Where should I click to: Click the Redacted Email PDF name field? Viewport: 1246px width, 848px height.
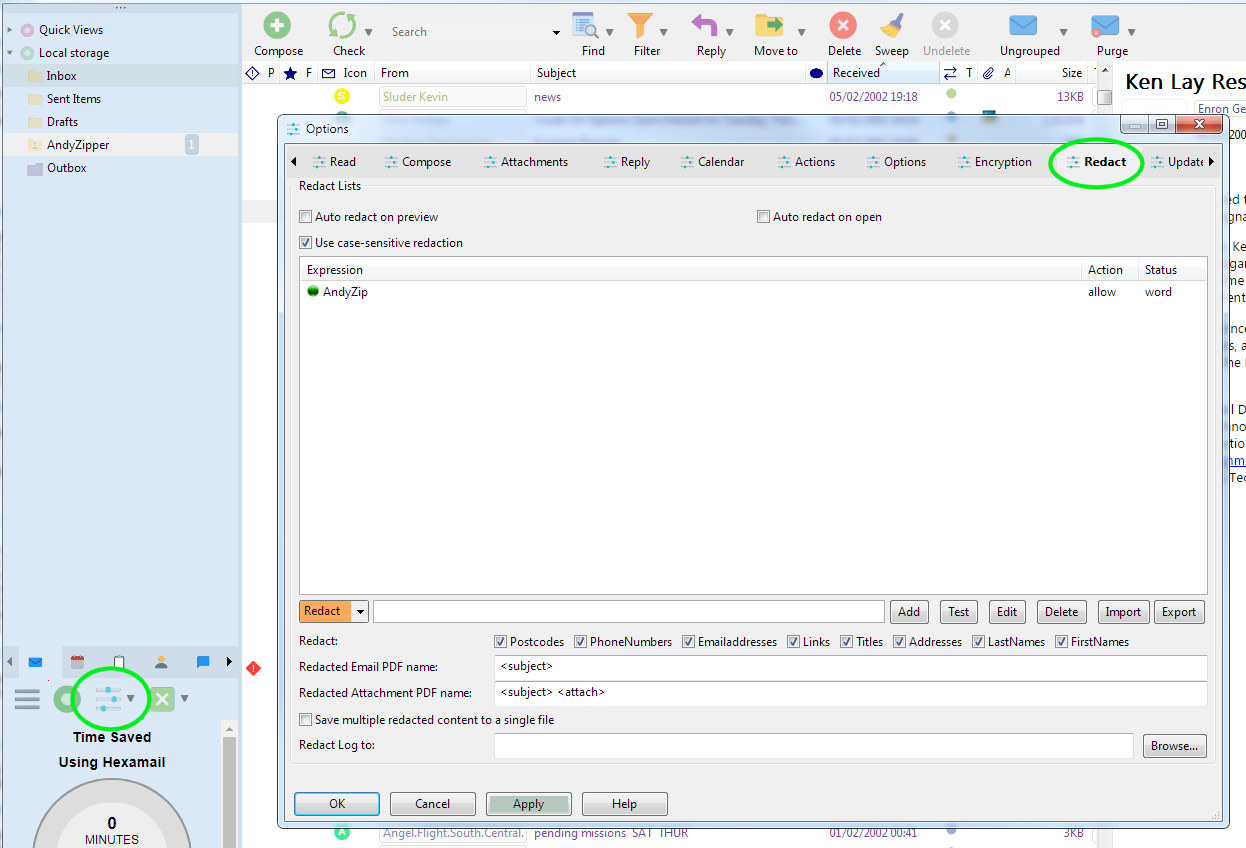pos(850,667)
